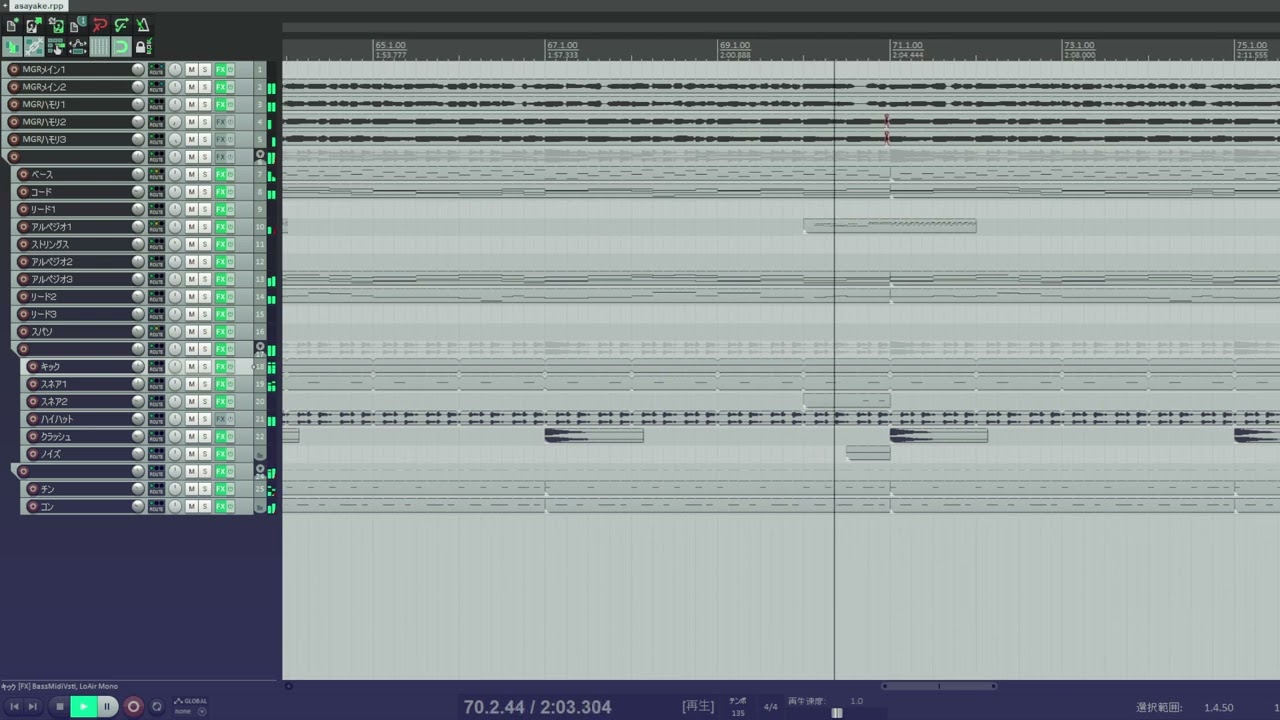Screen dimensions: 1280x720
Task: Bypass FX on リード2 track
Action: coord(230,297)
